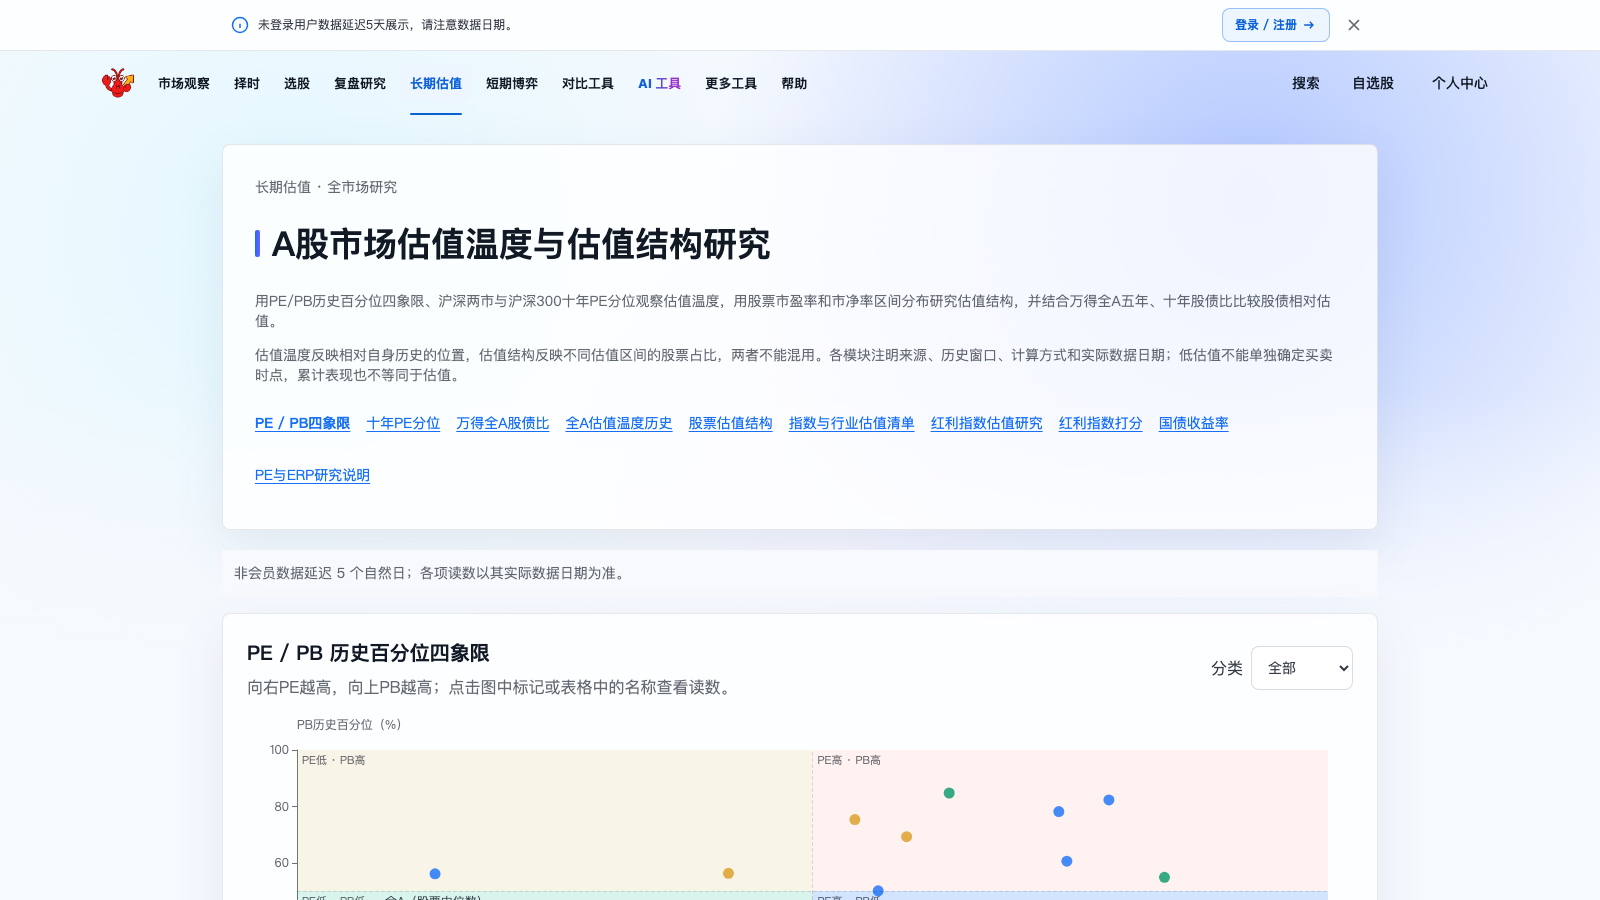The image size is (1600, 900).
Task: Click the orange dot in the PE低·PB高 quadrant
Action: [x=728, y=873]
